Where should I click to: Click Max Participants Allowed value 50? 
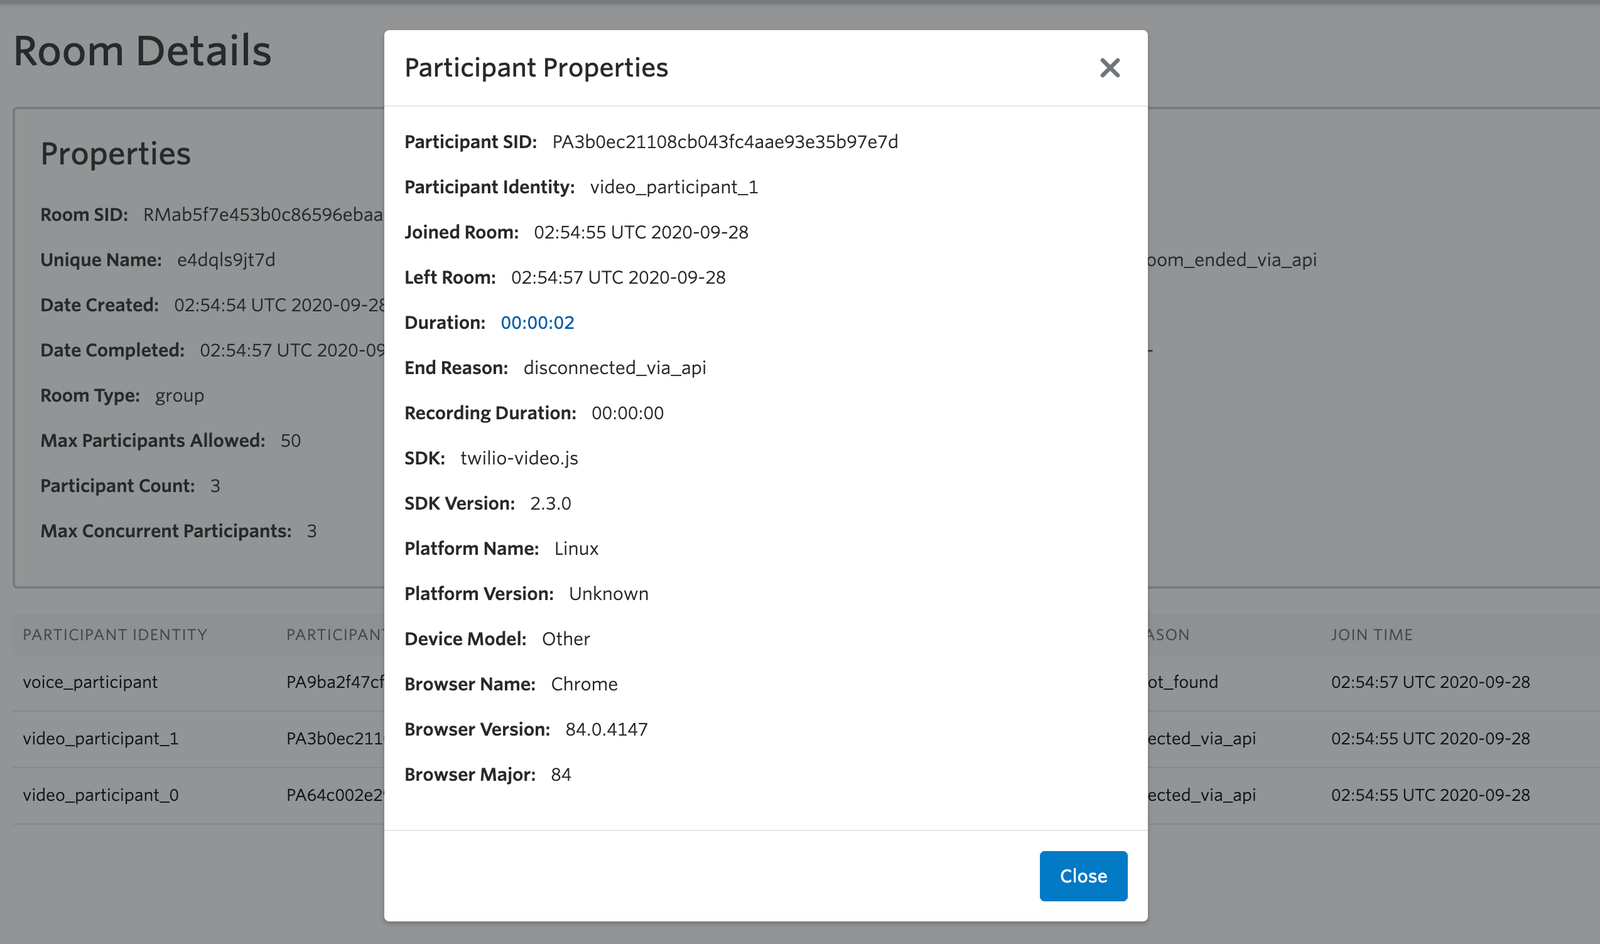pyautogui.click(x=290, y=441)
